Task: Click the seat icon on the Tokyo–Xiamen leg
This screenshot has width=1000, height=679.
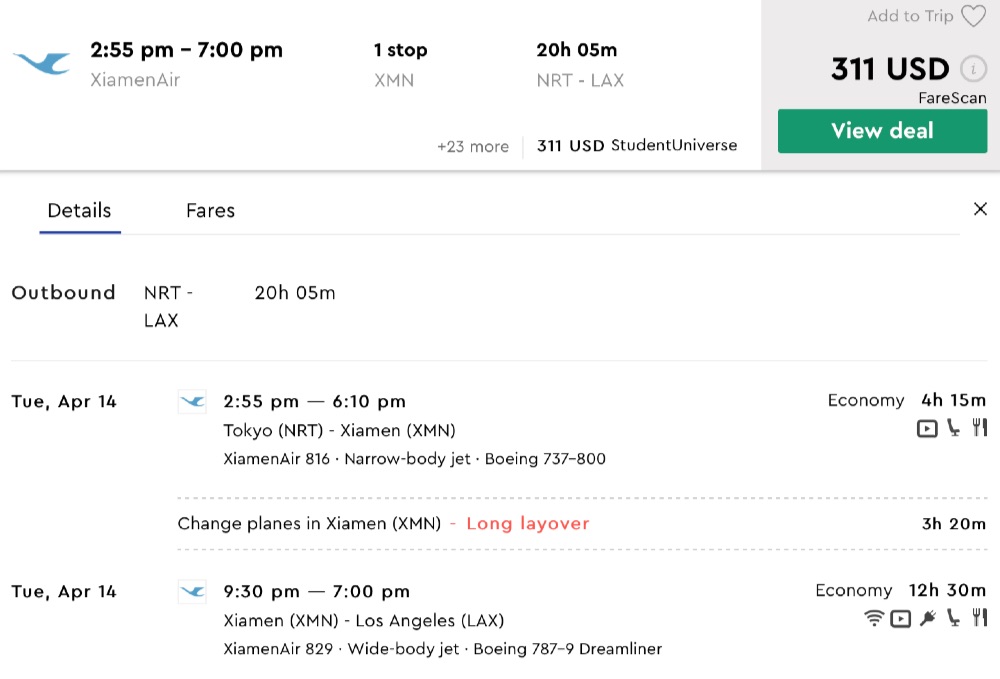Action: (954, 428)
